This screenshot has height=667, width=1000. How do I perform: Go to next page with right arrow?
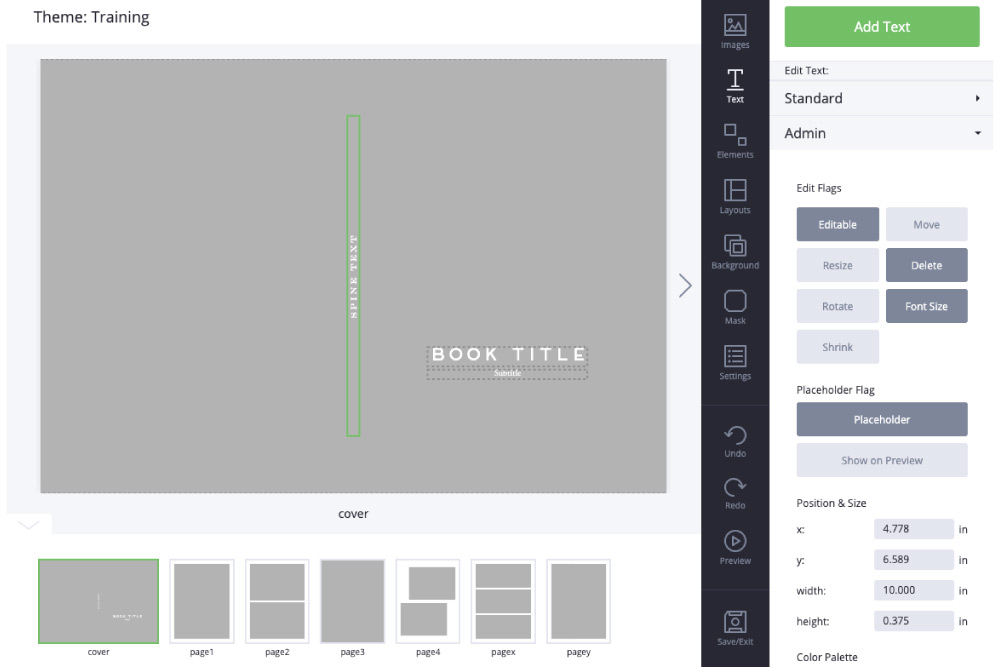pos(685,286)
